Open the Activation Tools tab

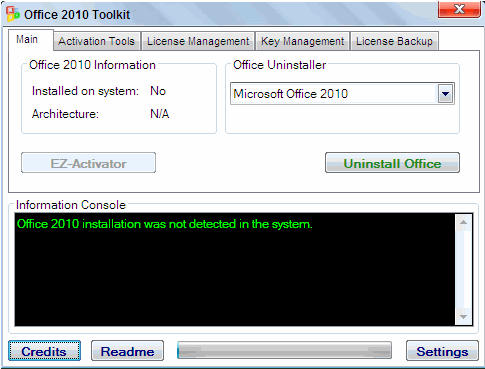(x=96, y=41)
